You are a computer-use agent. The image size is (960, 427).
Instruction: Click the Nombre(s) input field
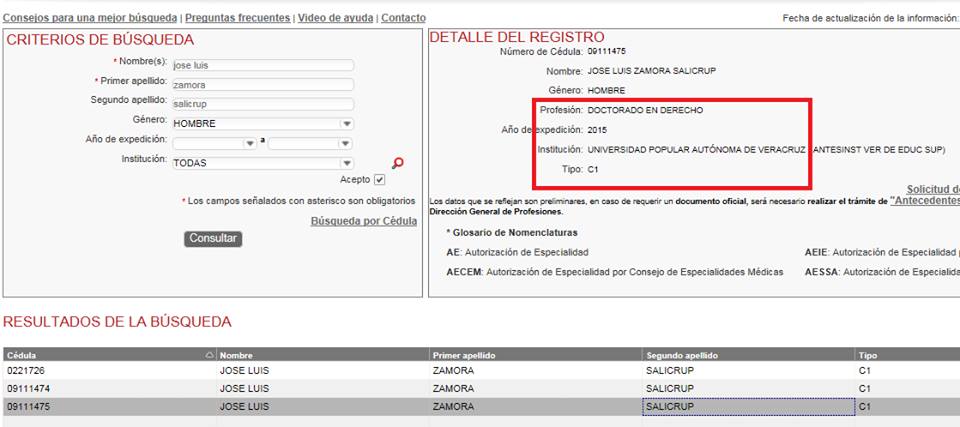(262, 65)
